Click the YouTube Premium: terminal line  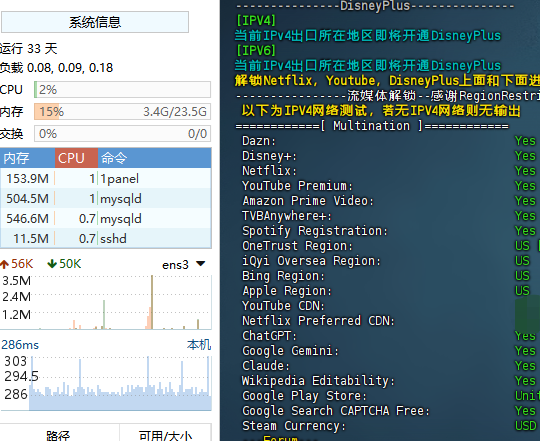(298, 186)
